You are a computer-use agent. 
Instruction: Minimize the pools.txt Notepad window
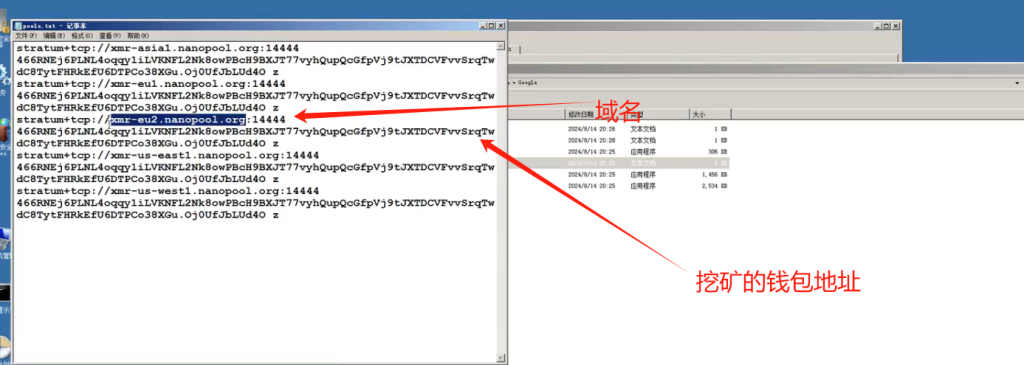tap(483, 26)
